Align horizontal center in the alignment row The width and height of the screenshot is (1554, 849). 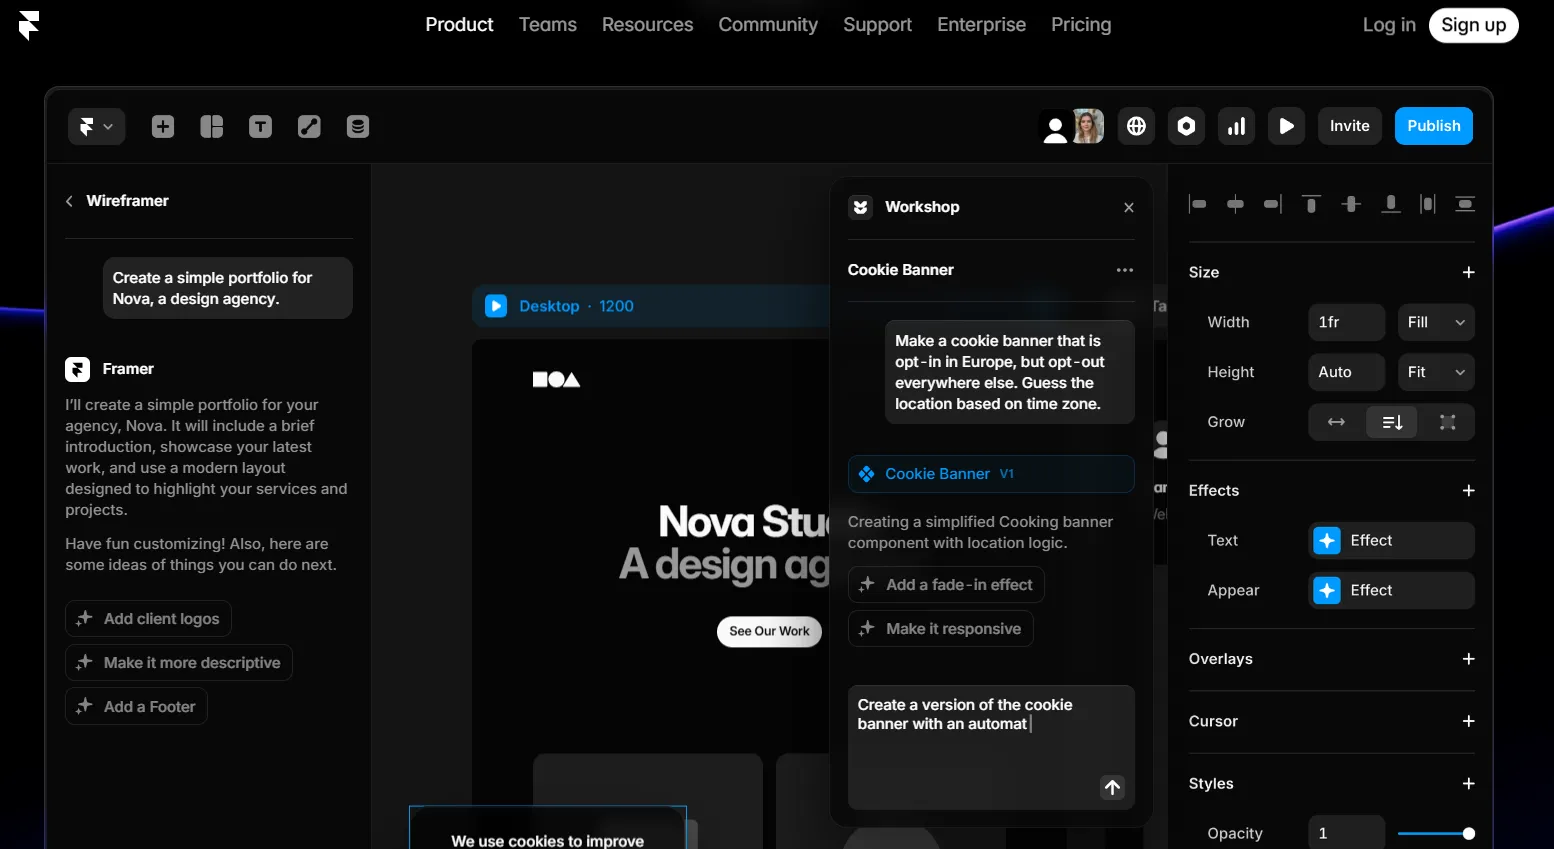(1236, 204)
